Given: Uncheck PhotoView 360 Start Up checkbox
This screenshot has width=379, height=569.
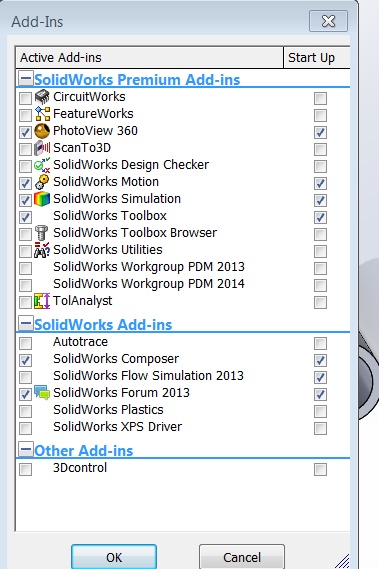Looking at the screenshot, I should [x=320, y=132].
